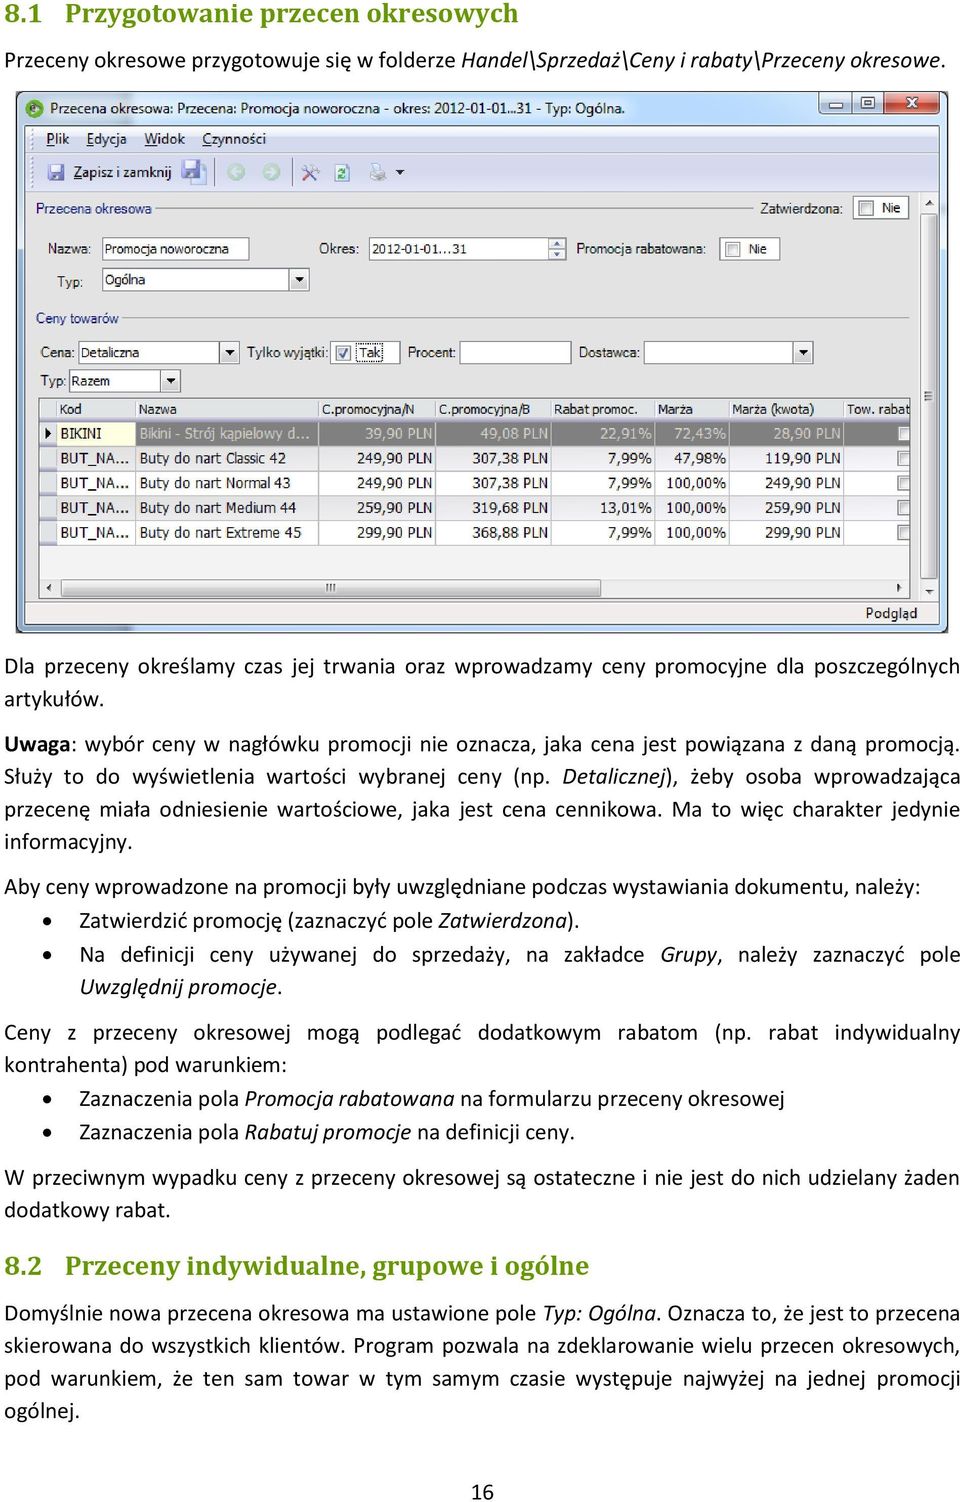Tick Tow. rabat checkbox for Medium 44 row
Image resolution: width=960 pixels, height=1502 pixels.
903,508
